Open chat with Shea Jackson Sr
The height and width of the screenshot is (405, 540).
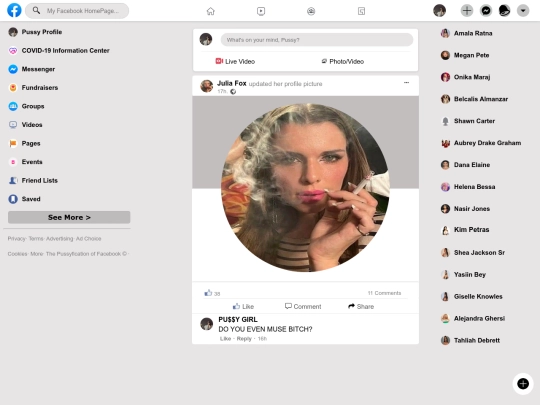tap(473, 253)
